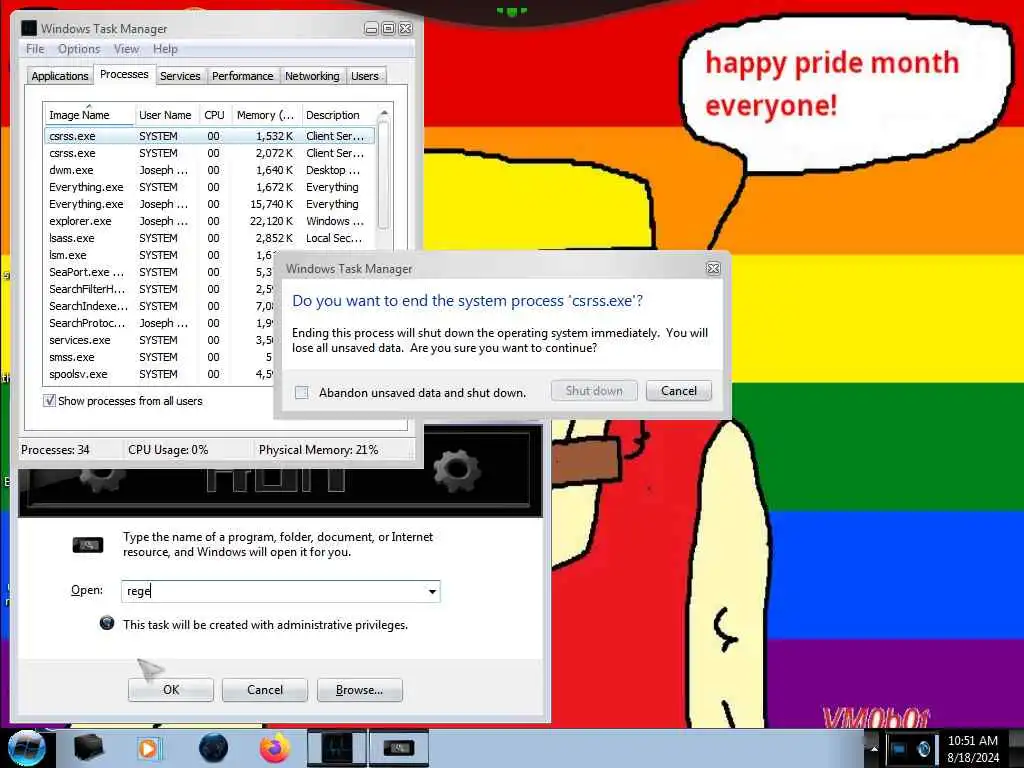1024x768 pixels.
Task: Open the media player taskbar icon
Action: tap(148, 748)
